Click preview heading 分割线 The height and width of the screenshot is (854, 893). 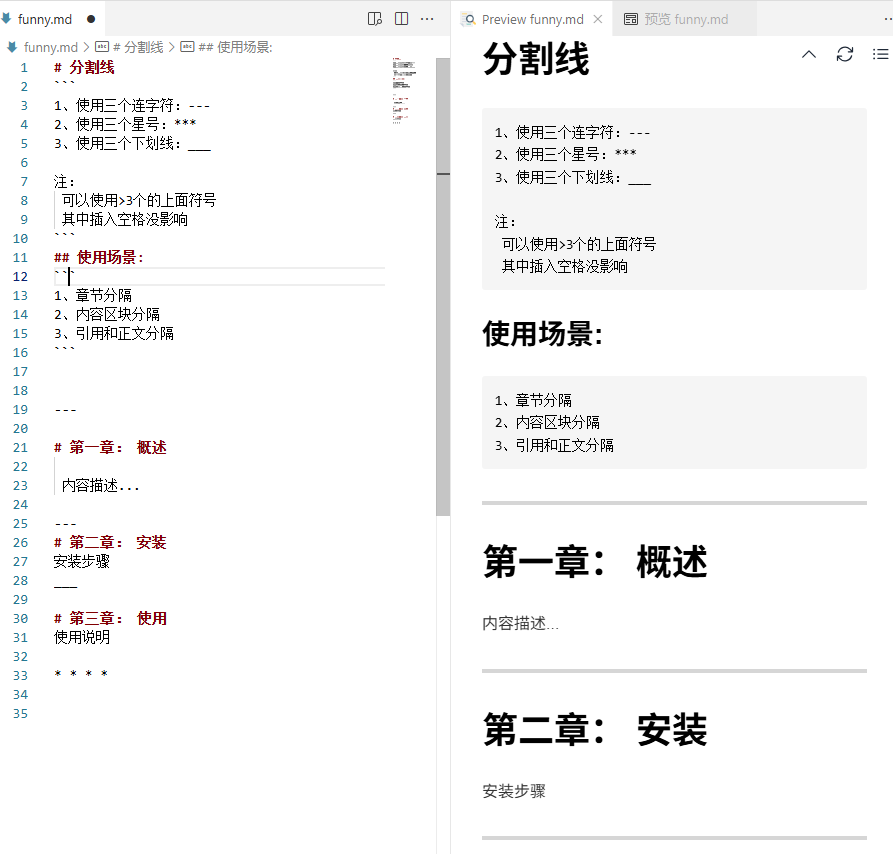point(536,58)
